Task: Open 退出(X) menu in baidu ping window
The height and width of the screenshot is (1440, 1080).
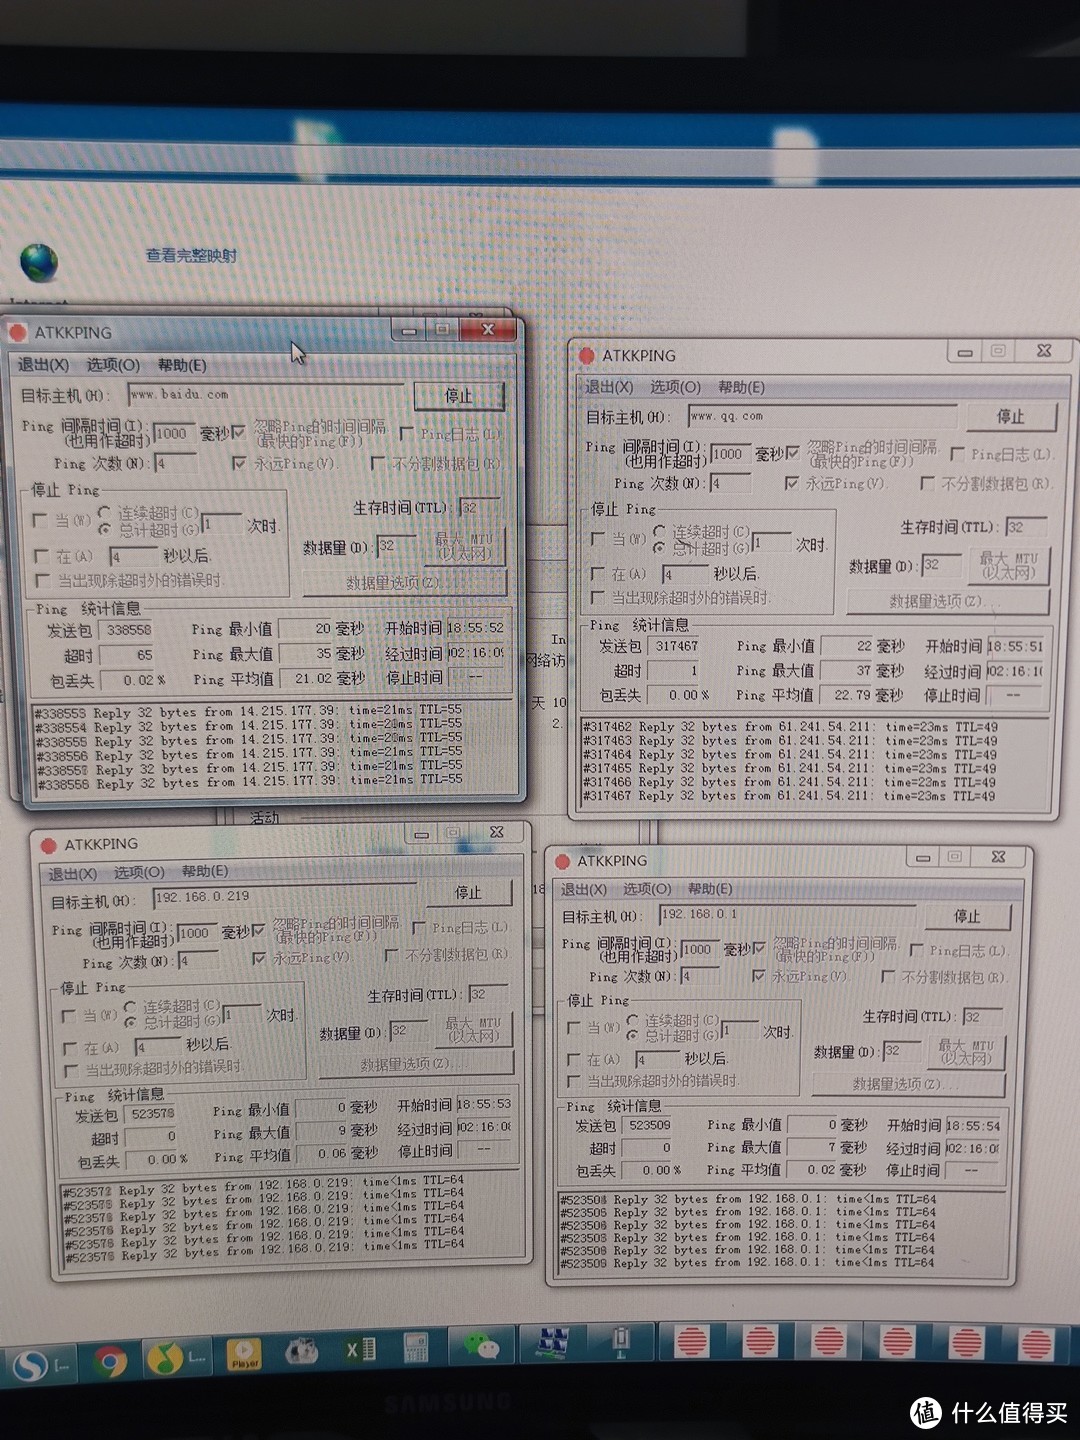Action: coord(43,365)
